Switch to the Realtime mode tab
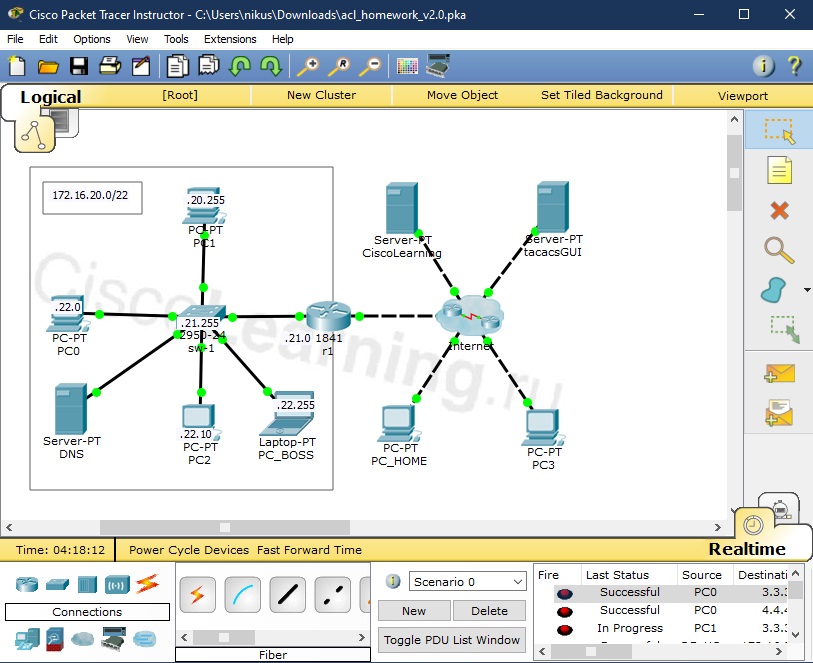Viewport: 813px width, 663px height. click(x=747, y=548)
